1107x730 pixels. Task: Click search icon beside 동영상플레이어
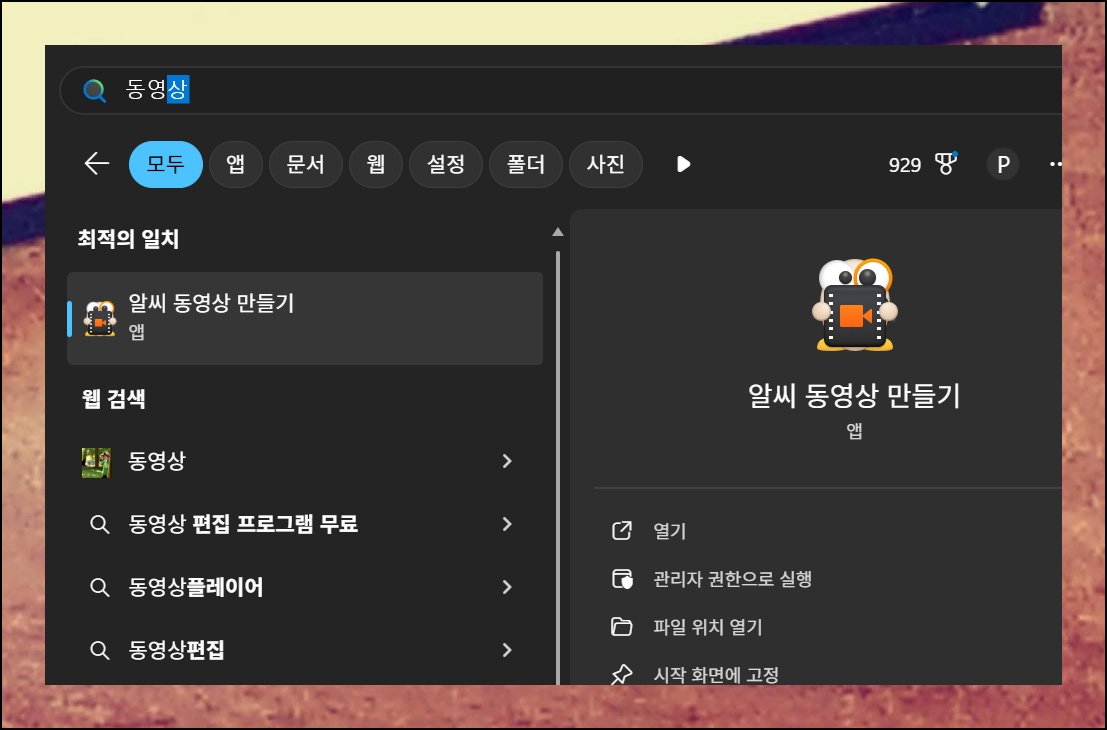[x=100, y=587]
